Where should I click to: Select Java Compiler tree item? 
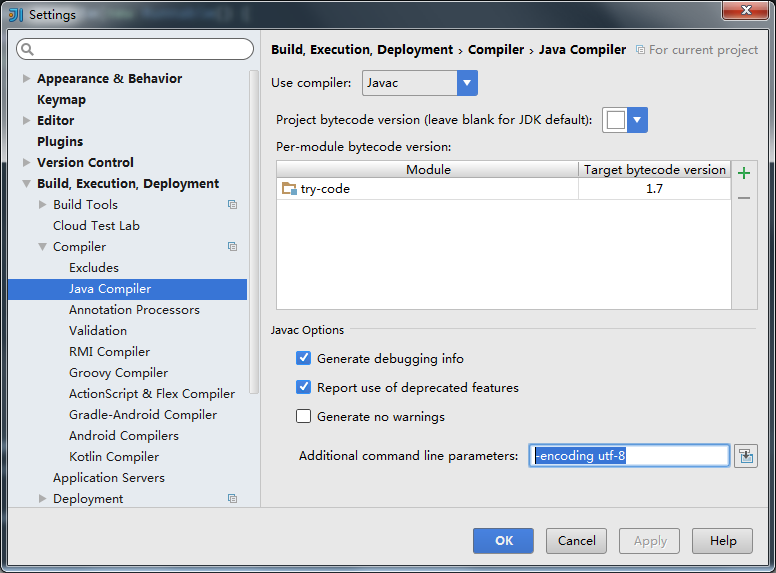(x=128, y=289)
